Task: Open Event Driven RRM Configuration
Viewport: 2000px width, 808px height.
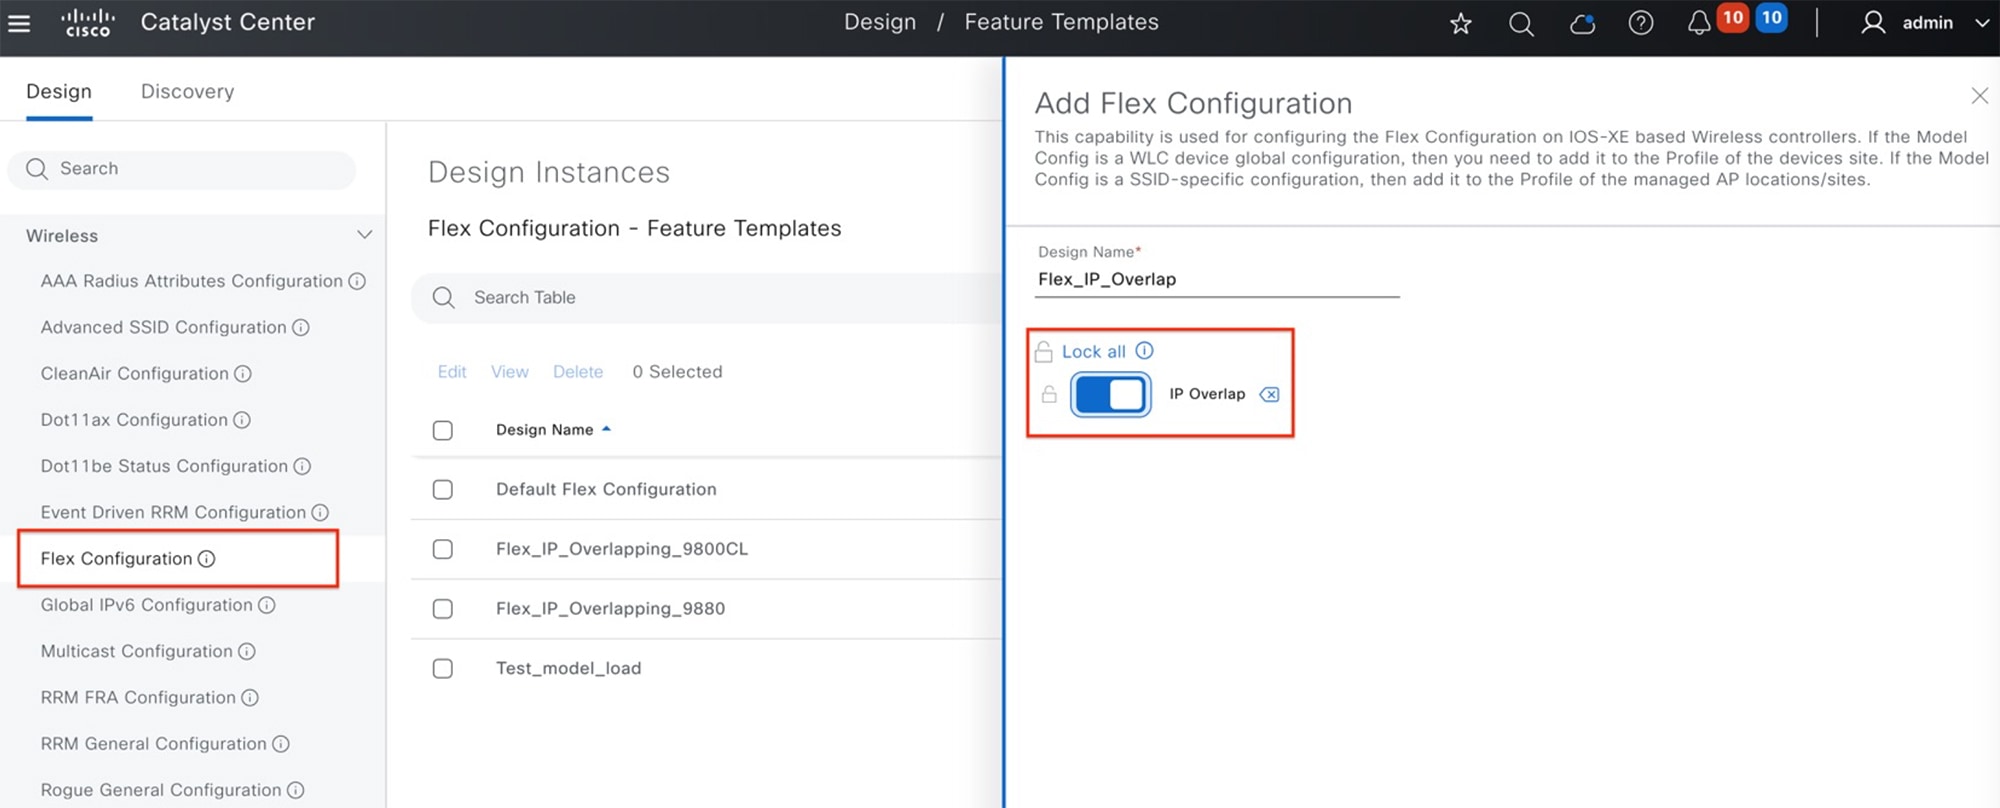Action: click(173, 512)
